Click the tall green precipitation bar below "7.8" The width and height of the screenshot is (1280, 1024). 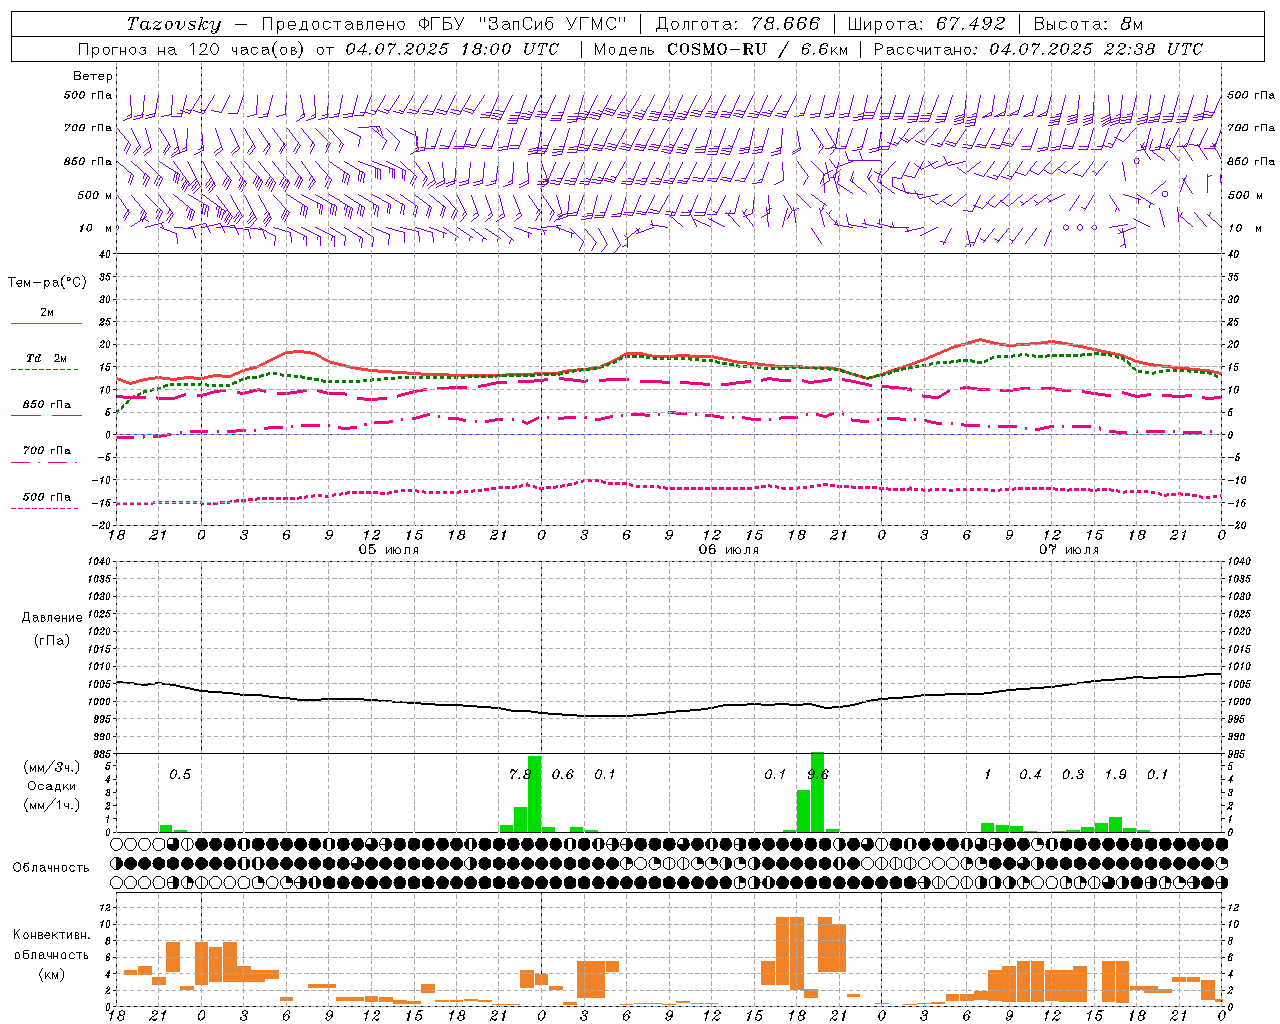click(534, 794)
